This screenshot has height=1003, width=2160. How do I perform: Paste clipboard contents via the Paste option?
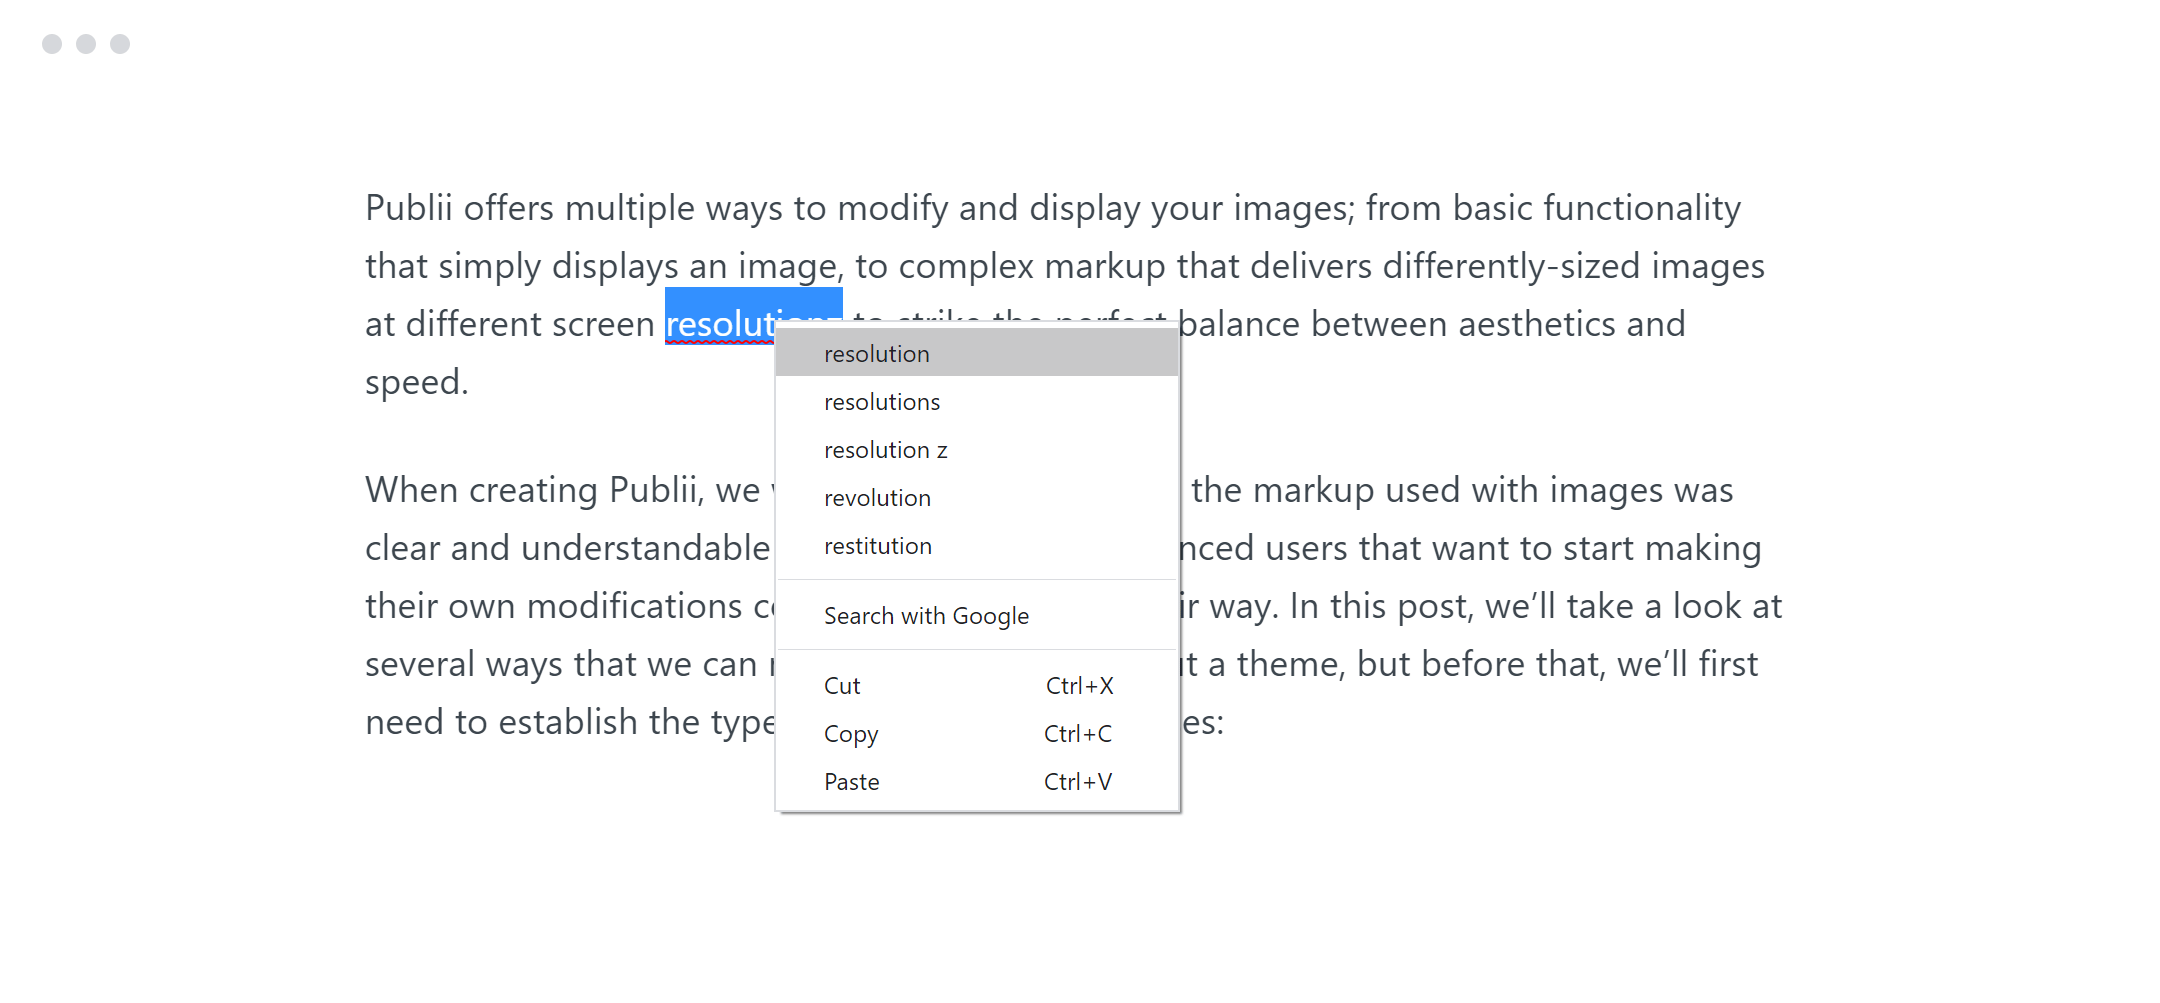coord(851,781)
